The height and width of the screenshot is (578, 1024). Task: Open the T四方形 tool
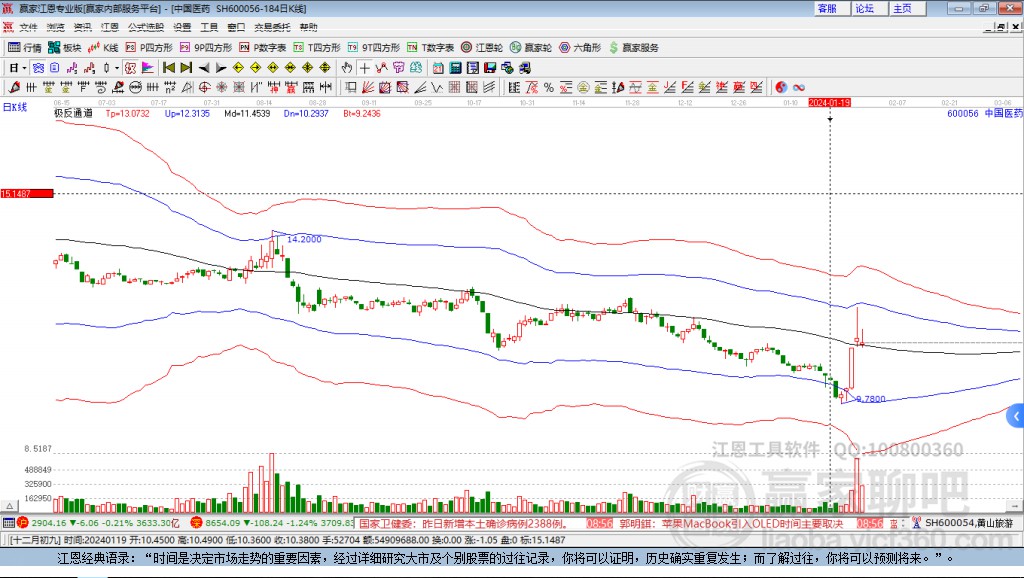point(317,47)
